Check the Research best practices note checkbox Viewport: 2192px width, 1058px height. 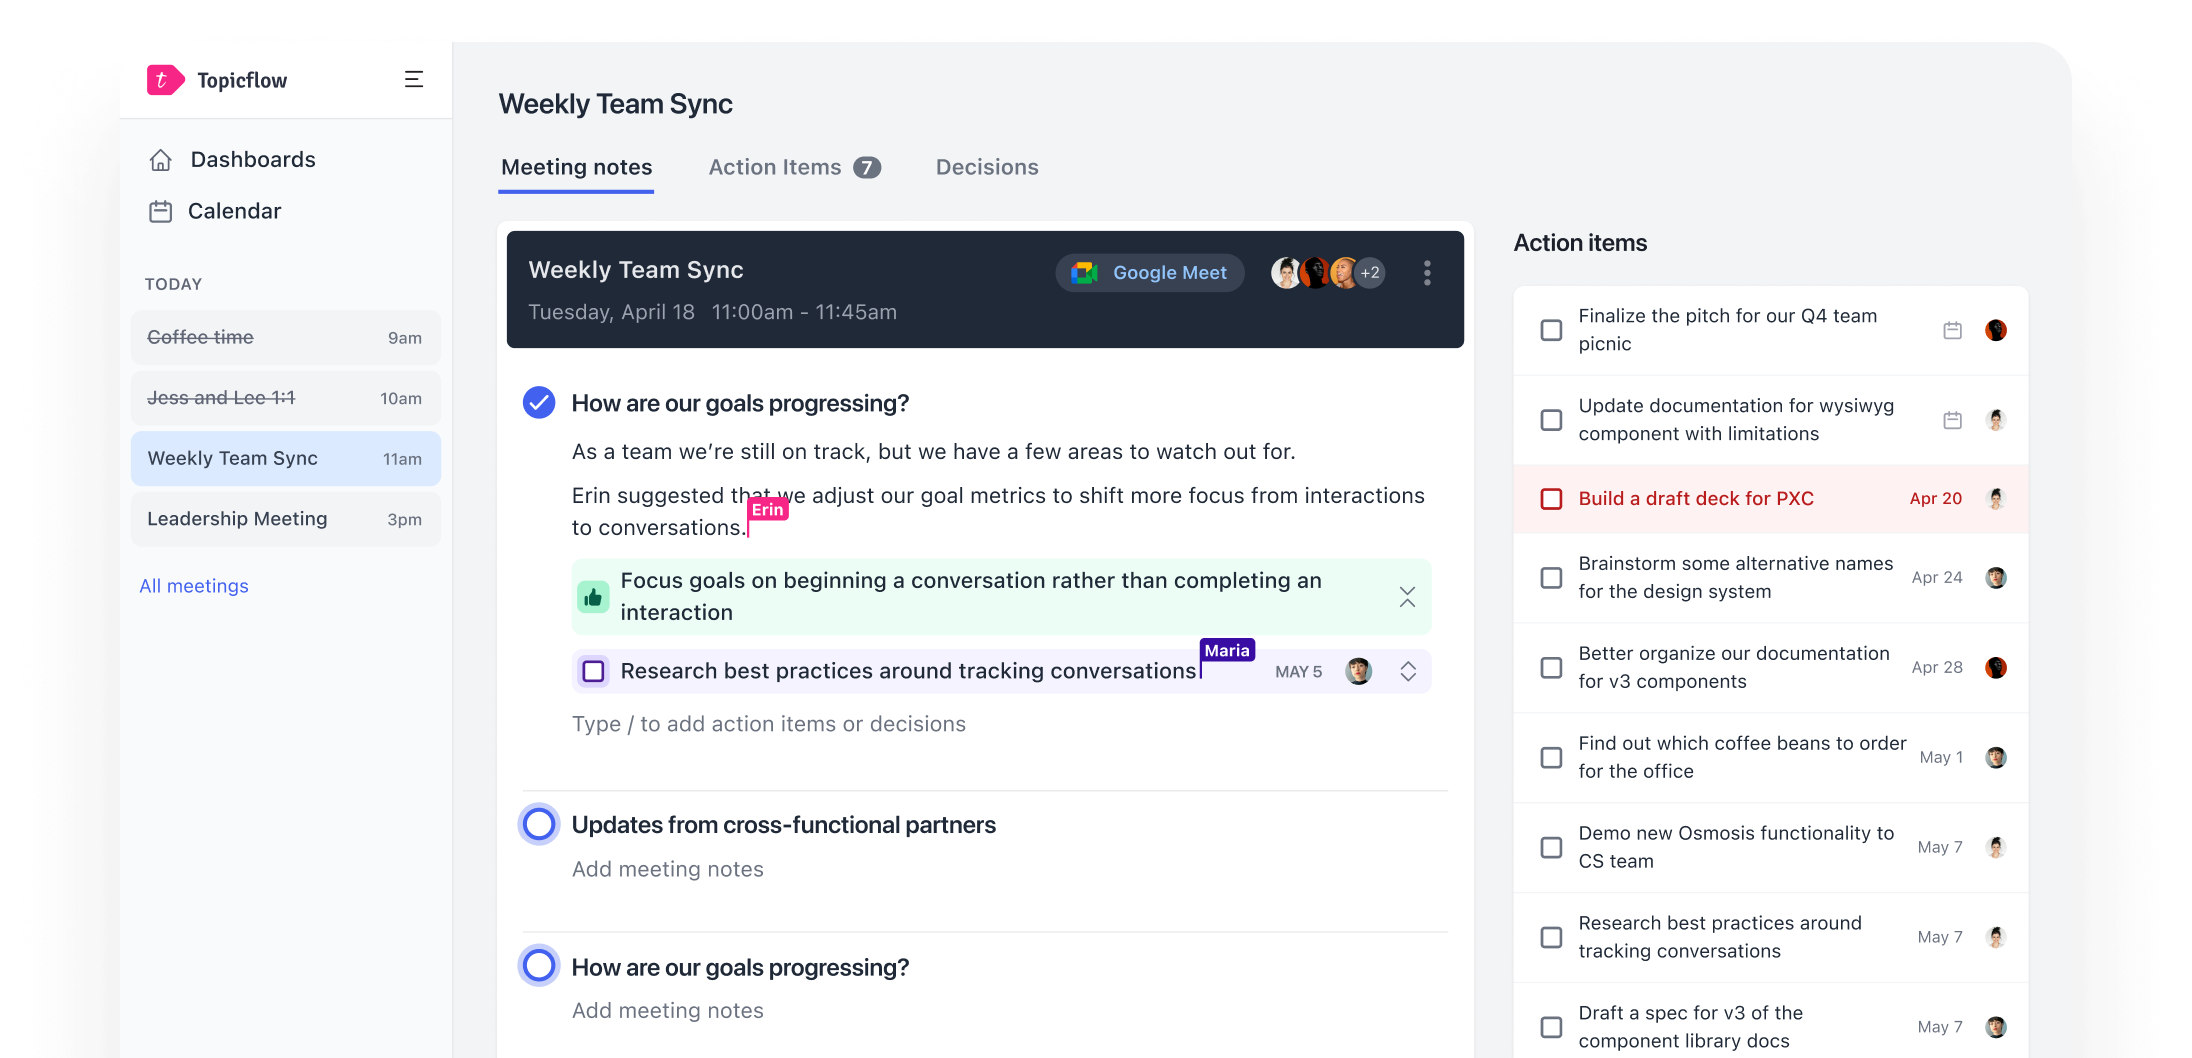pyautogui.click(x=594, y=671)
